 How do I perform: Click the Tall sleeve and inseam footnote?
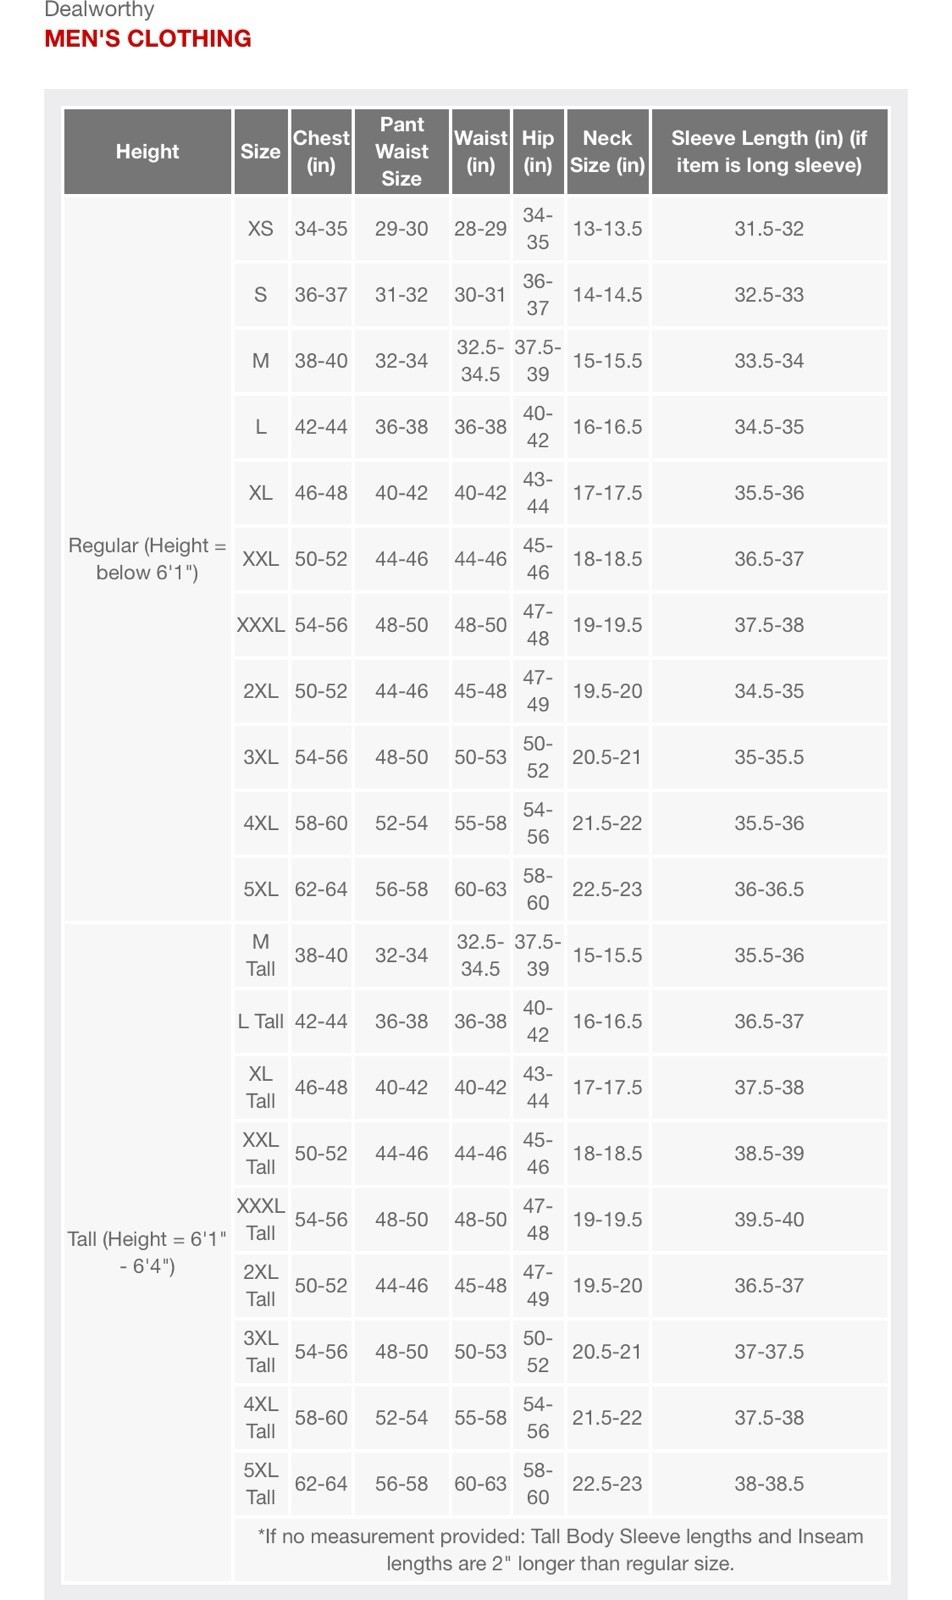(x=560, y=1549)
